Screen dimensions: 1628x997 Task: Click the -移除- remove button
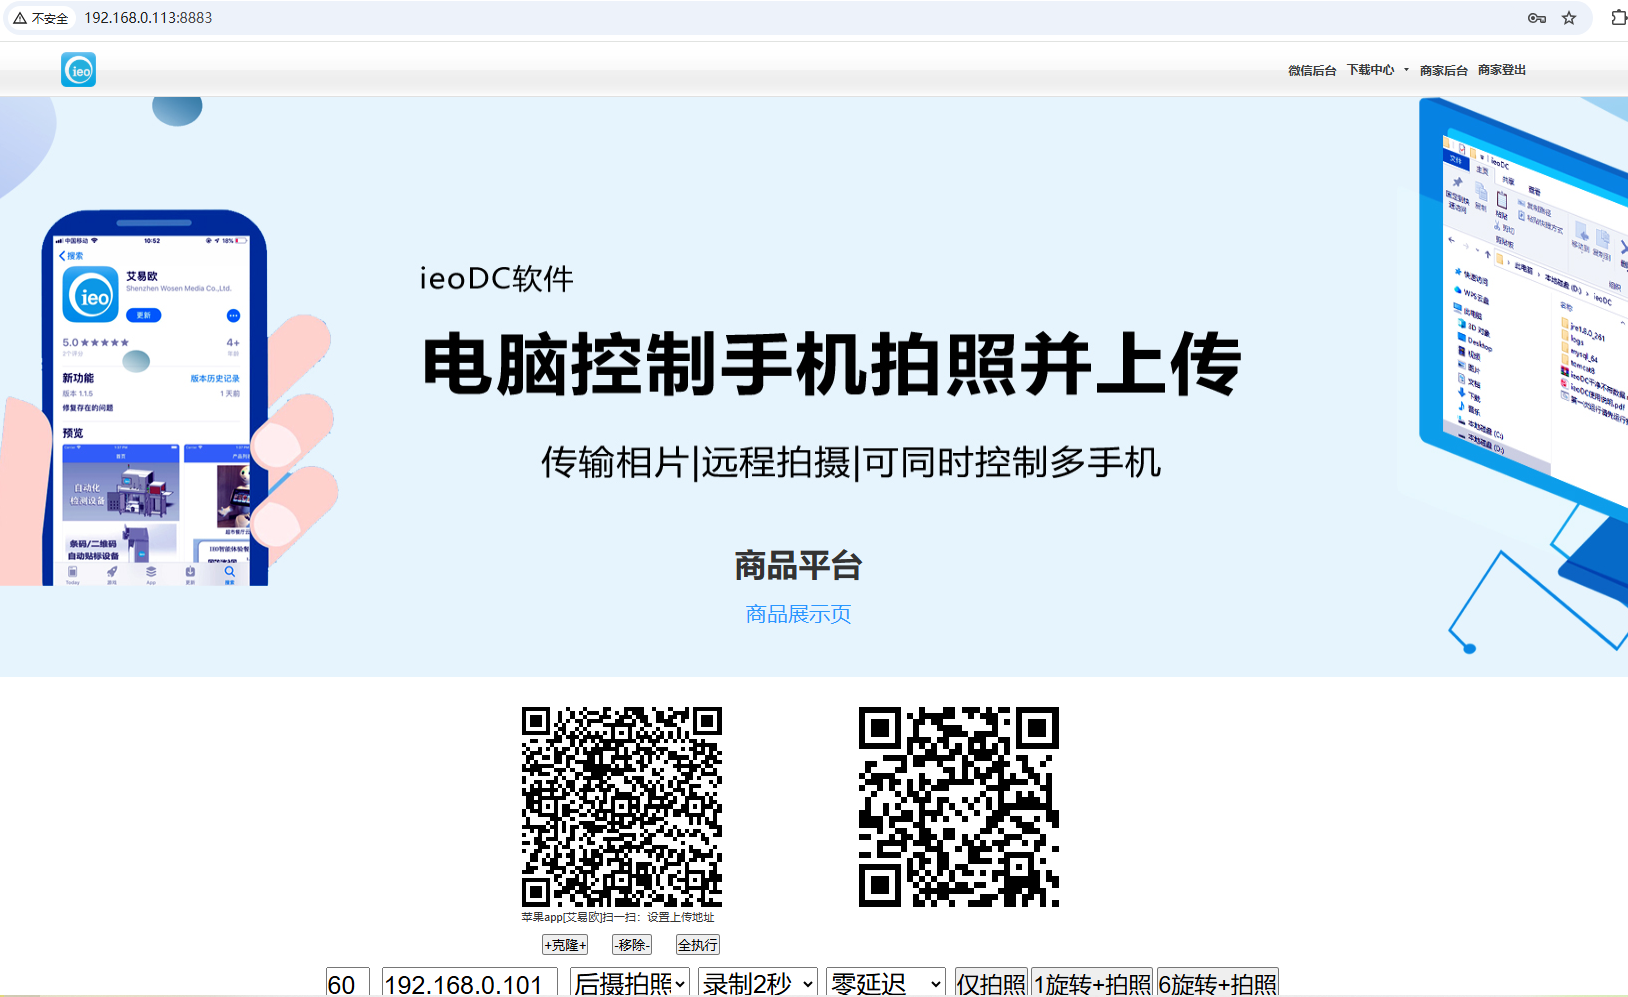pyautogui.click(x=632, y=945)
